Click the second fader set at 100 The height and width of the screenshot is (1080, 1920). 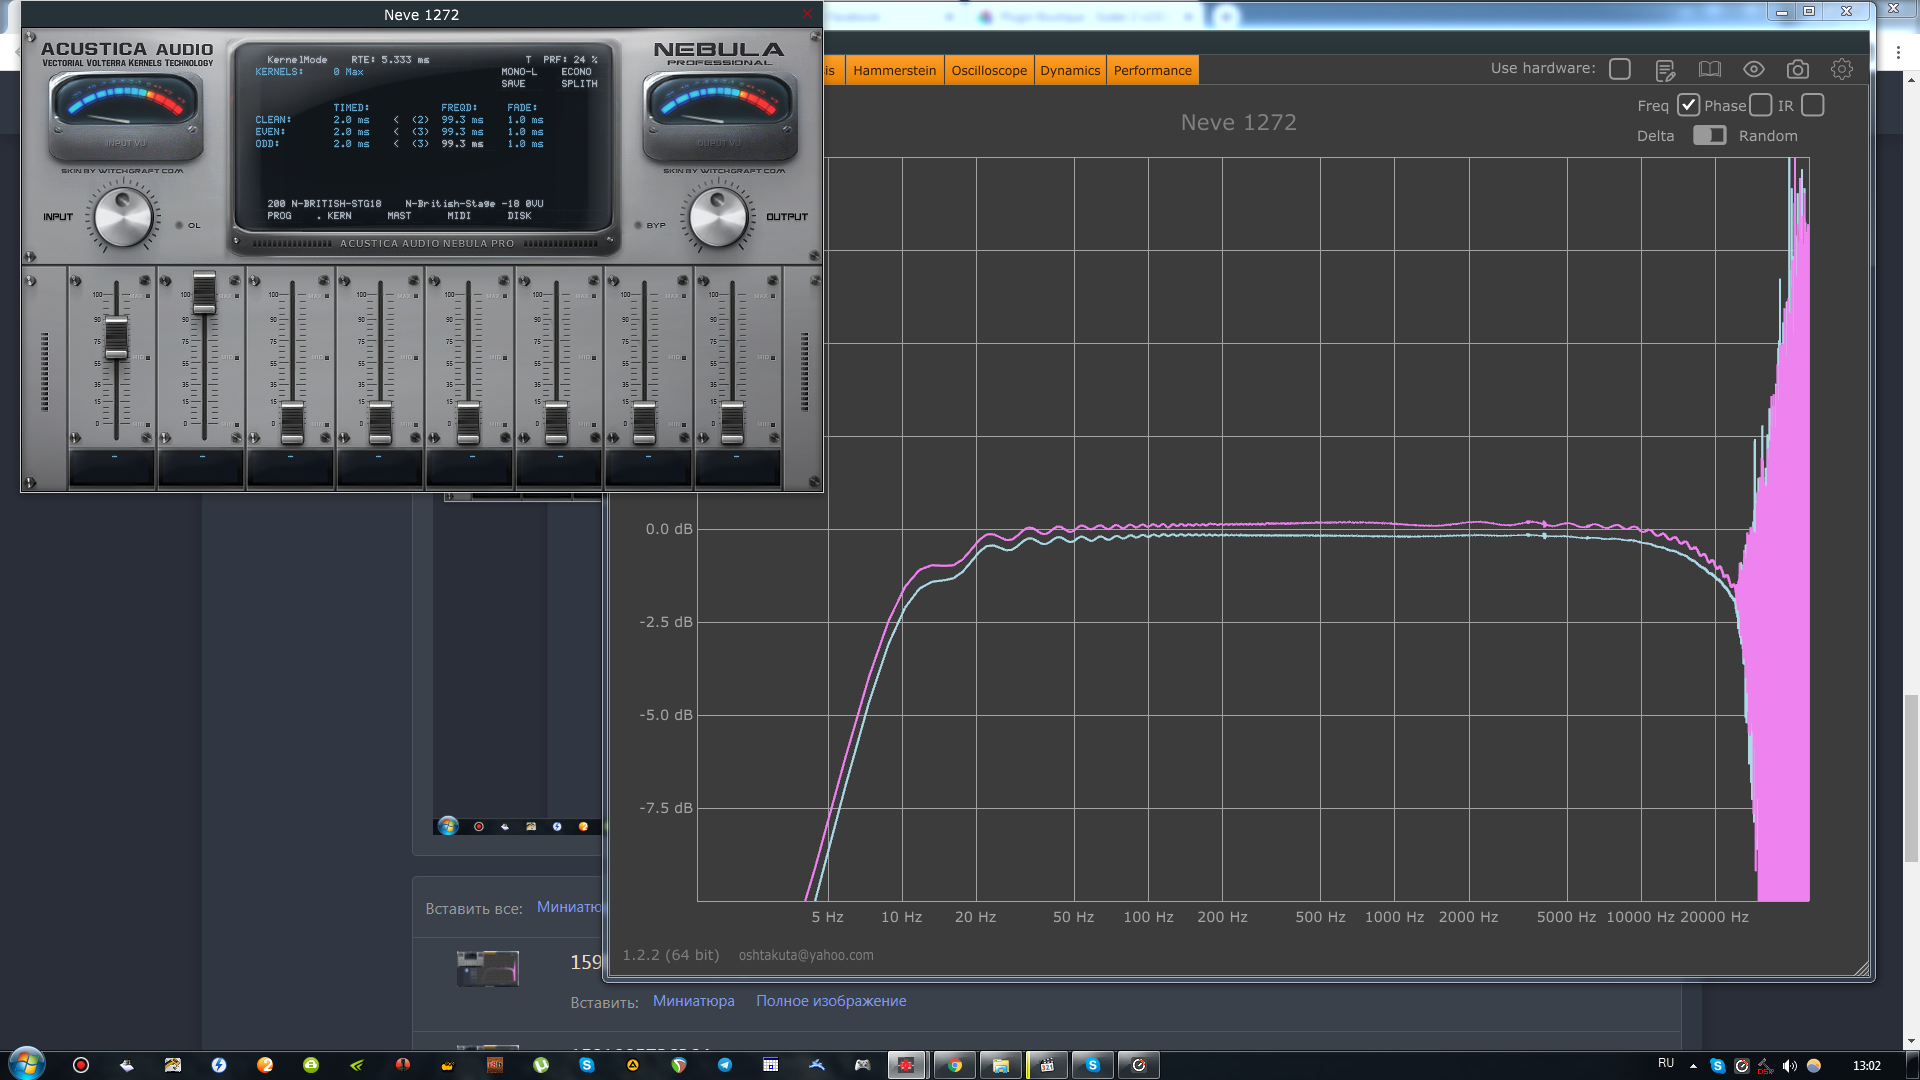pyautogui.click(x=204, y=292)
